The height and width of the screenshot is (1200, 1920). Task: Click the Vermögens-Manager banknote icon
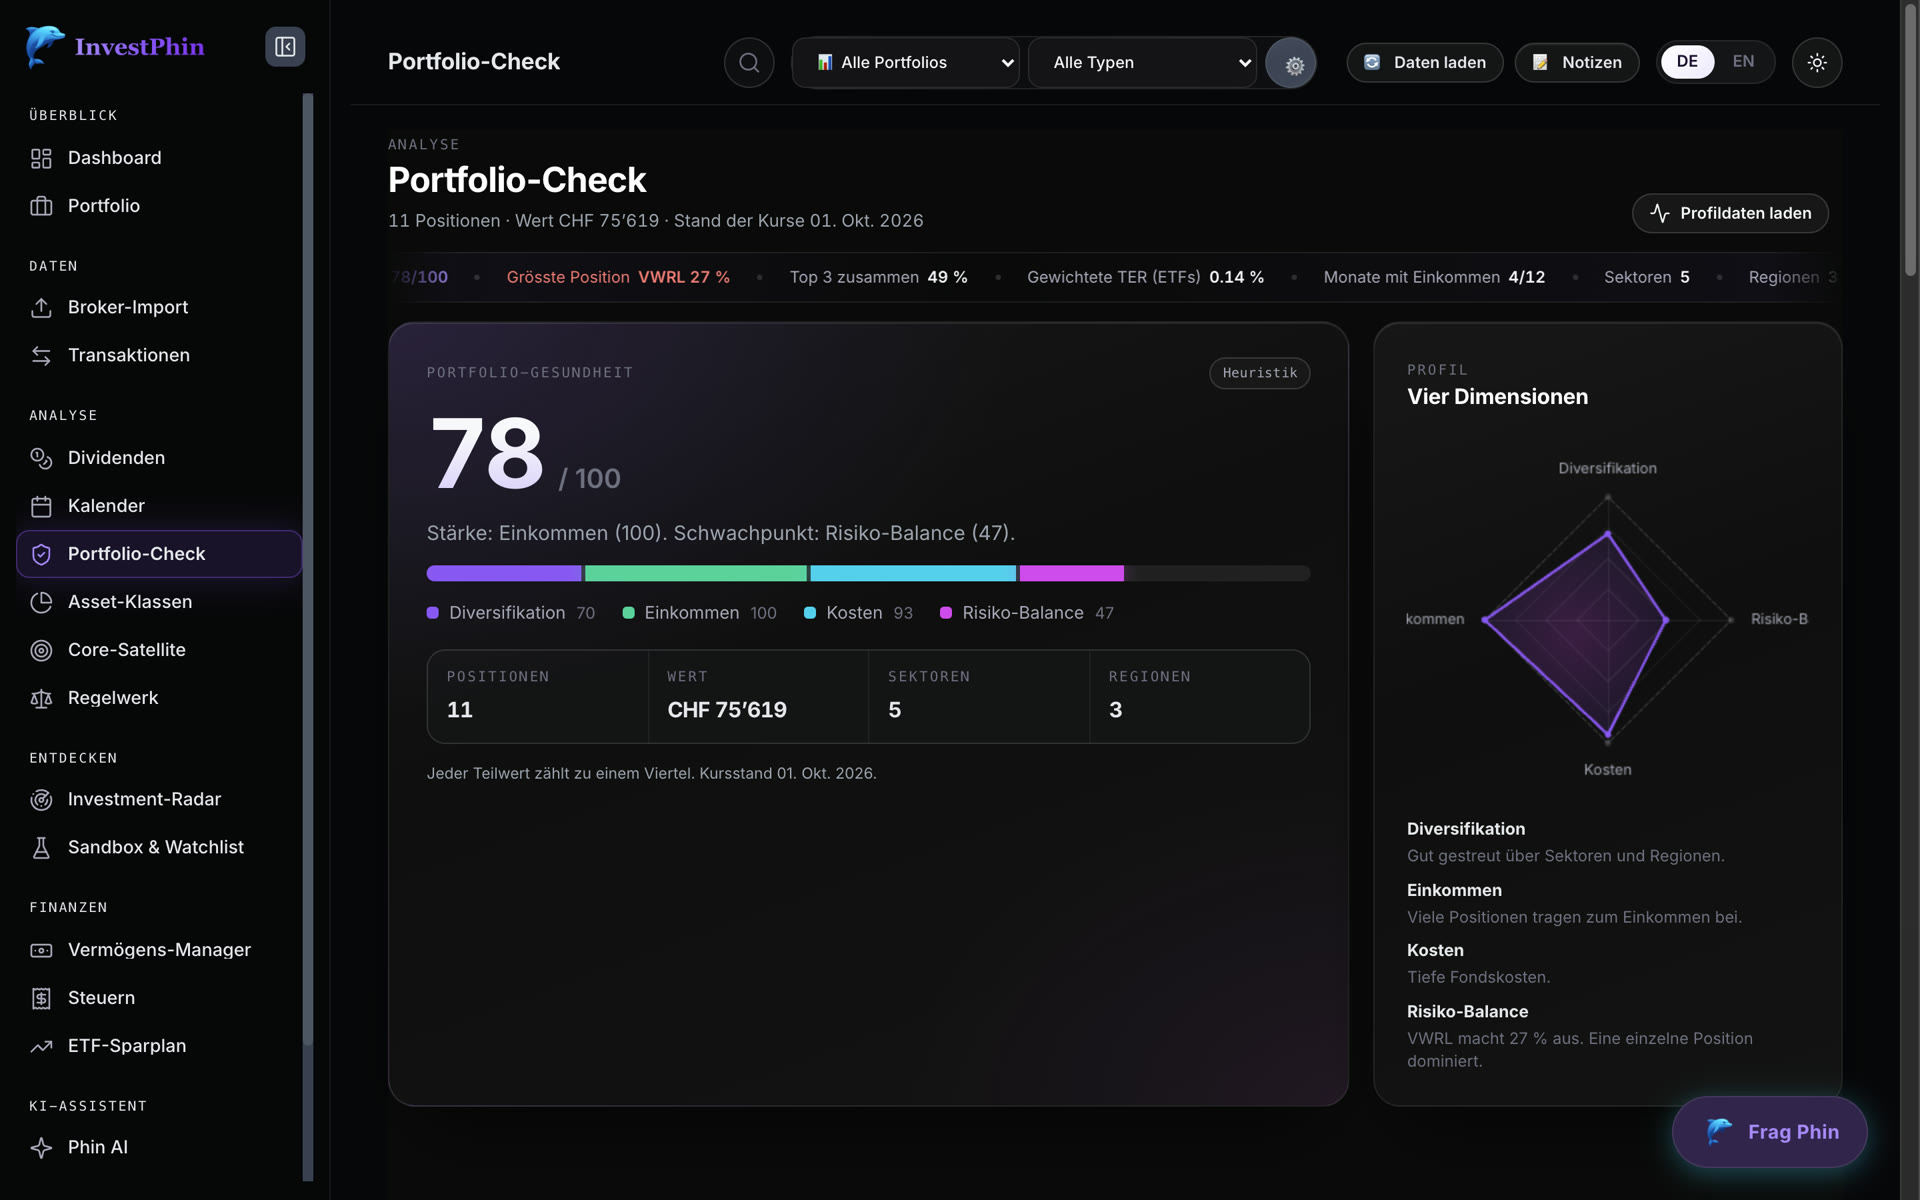(x=41, y=950)
